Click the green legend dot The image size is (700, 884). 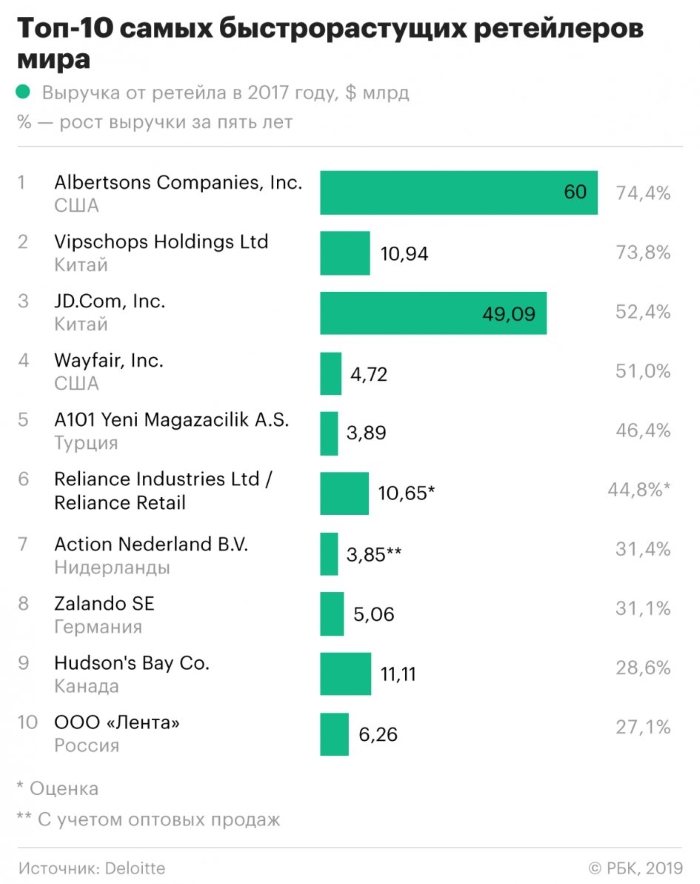click(25, 94)
